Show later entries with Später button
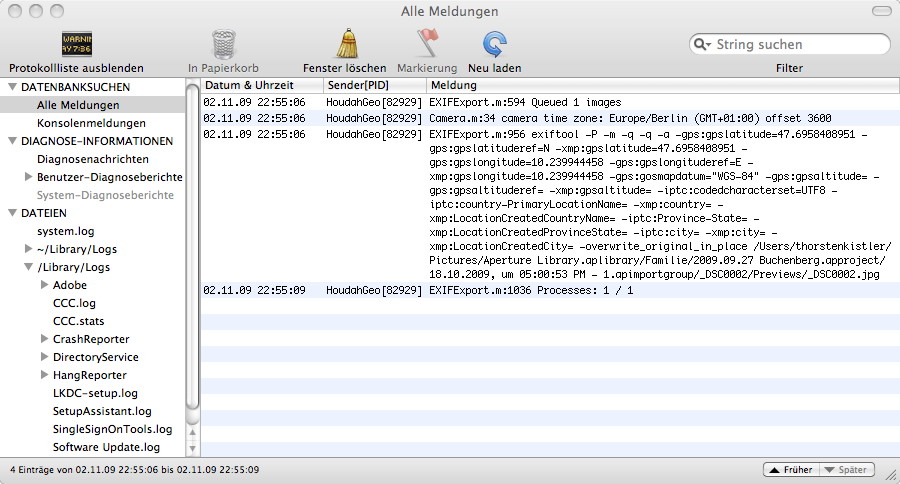 coord(847,470)
